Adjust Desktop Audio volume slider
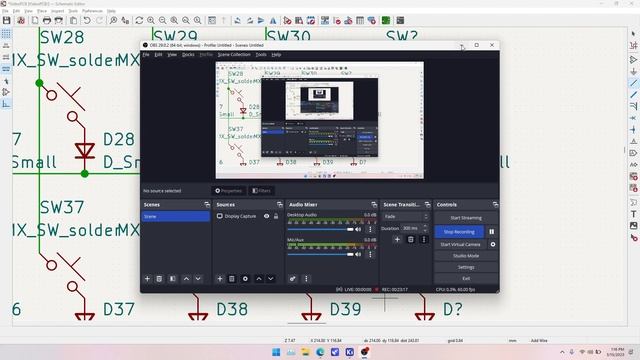Image resolution: width=640 pixels, height=360 pixels. pyautogui.click(x=320, y=229)
